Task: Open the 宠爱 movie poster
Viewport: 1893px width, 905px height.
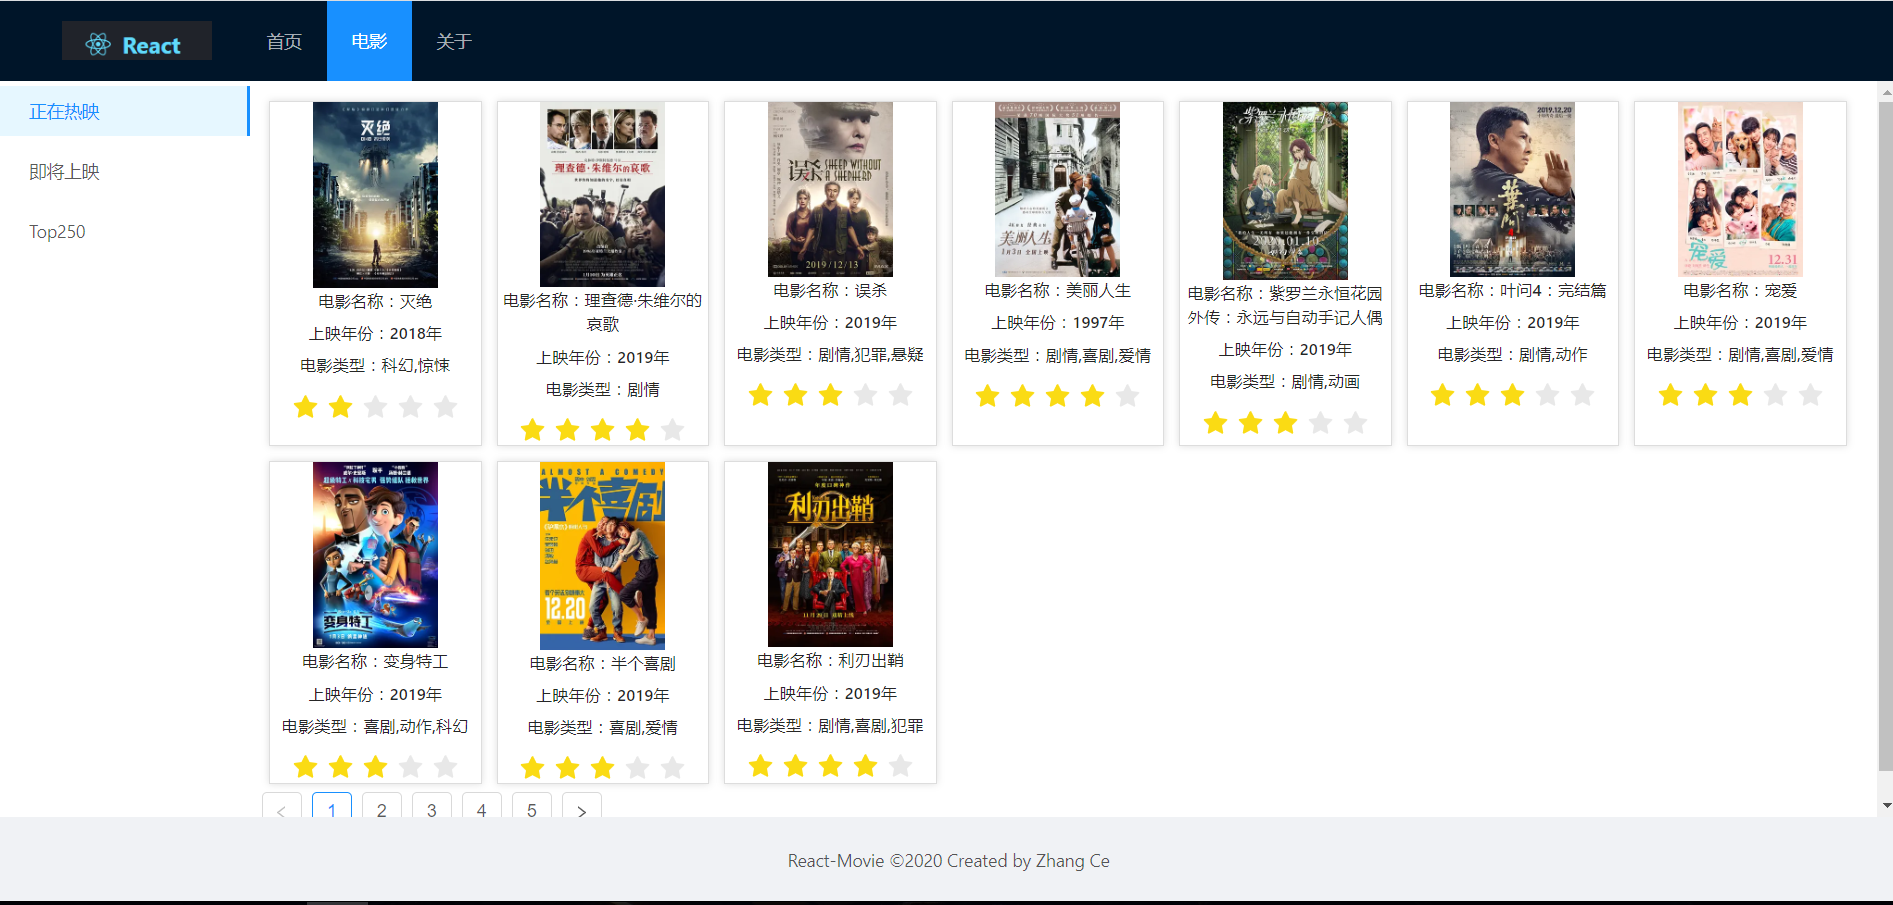Action: click(1740, 189)
